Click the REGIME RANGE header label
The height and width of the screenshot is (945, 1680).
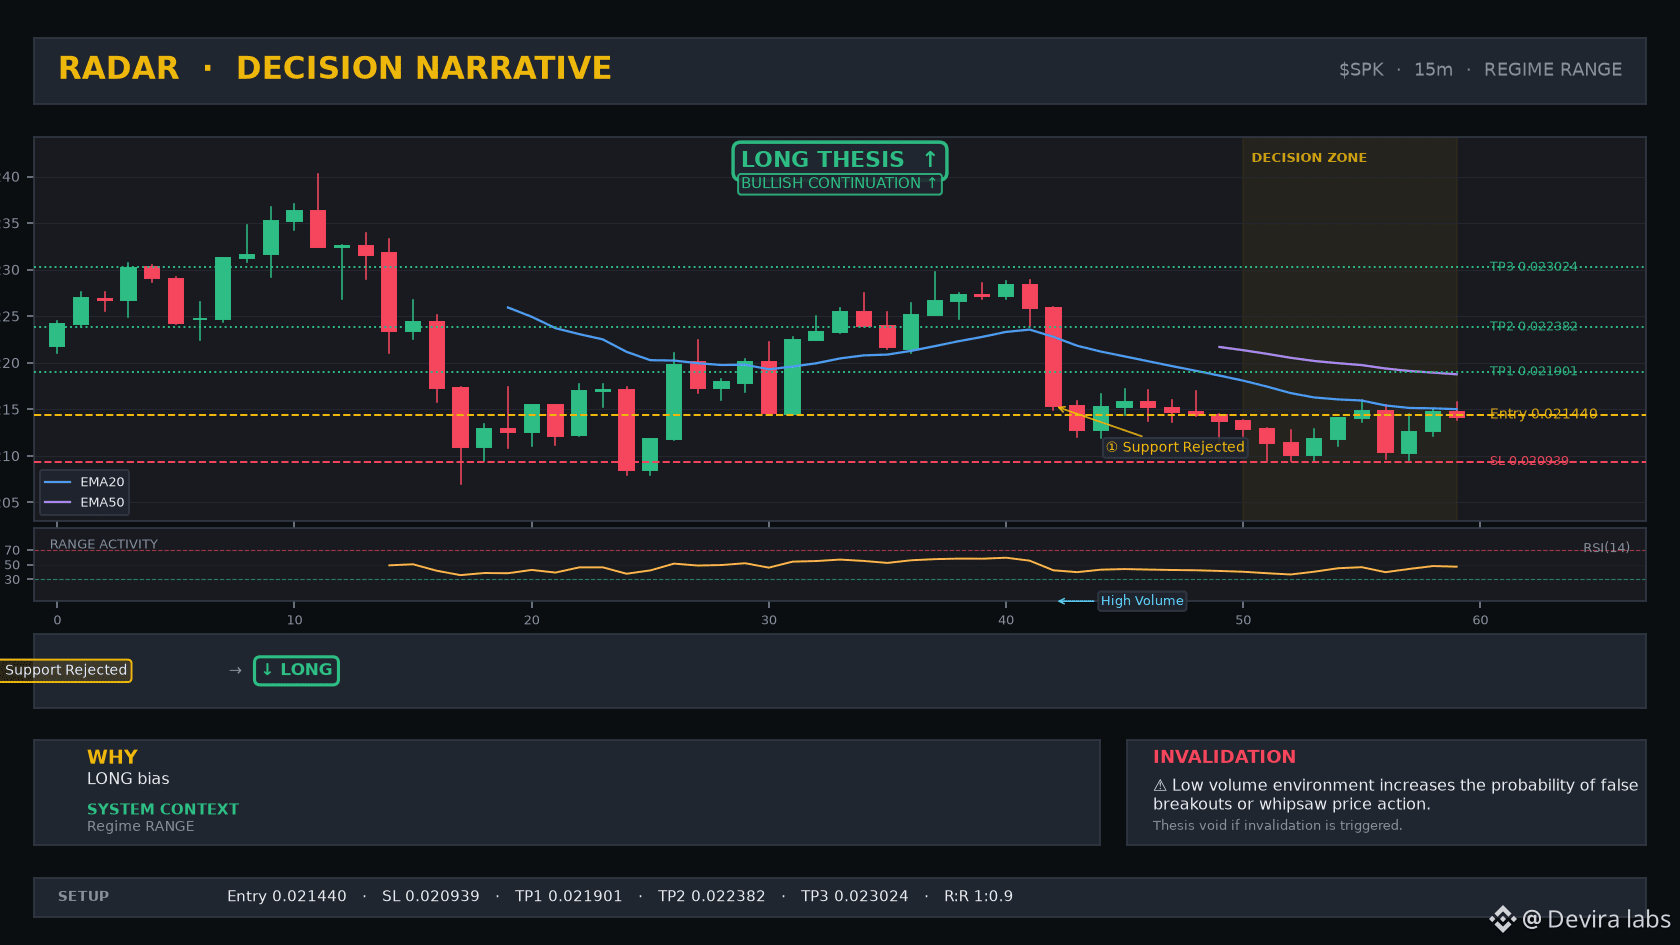pos(1553,70)
